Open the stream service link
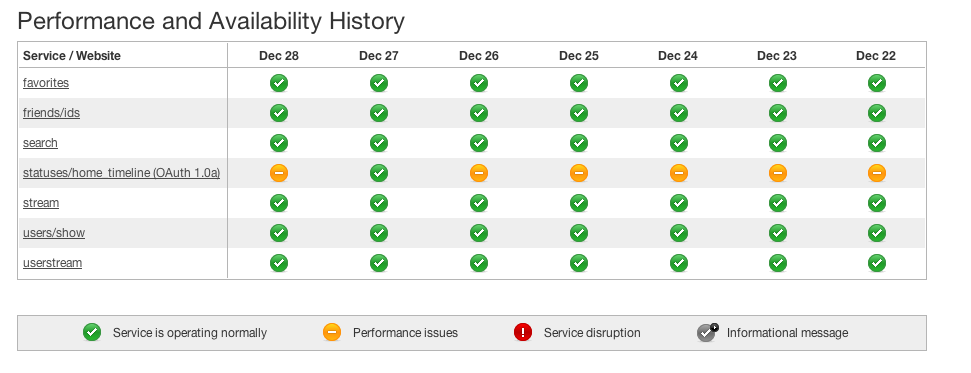 (x=41, y=203)
